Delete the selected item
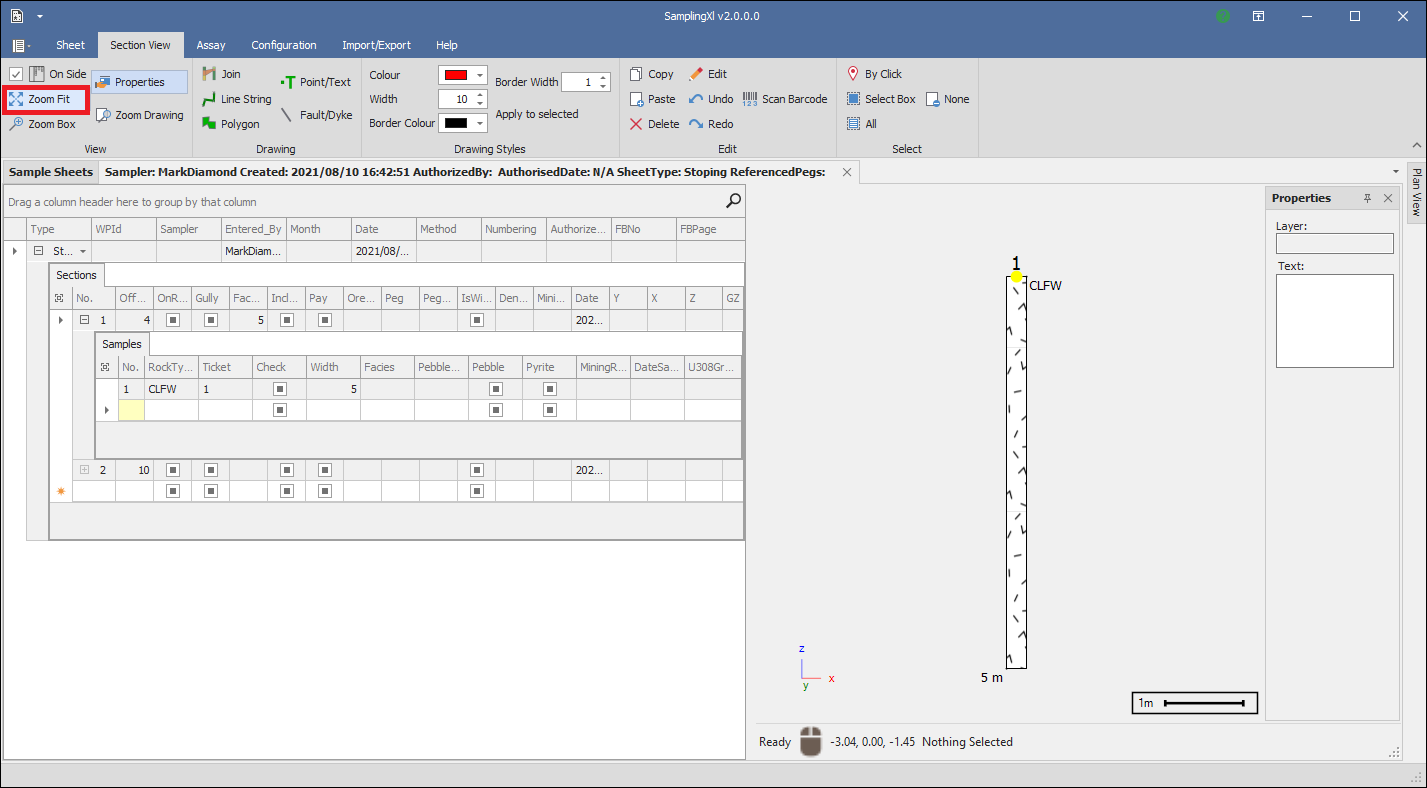 [654, 124]
